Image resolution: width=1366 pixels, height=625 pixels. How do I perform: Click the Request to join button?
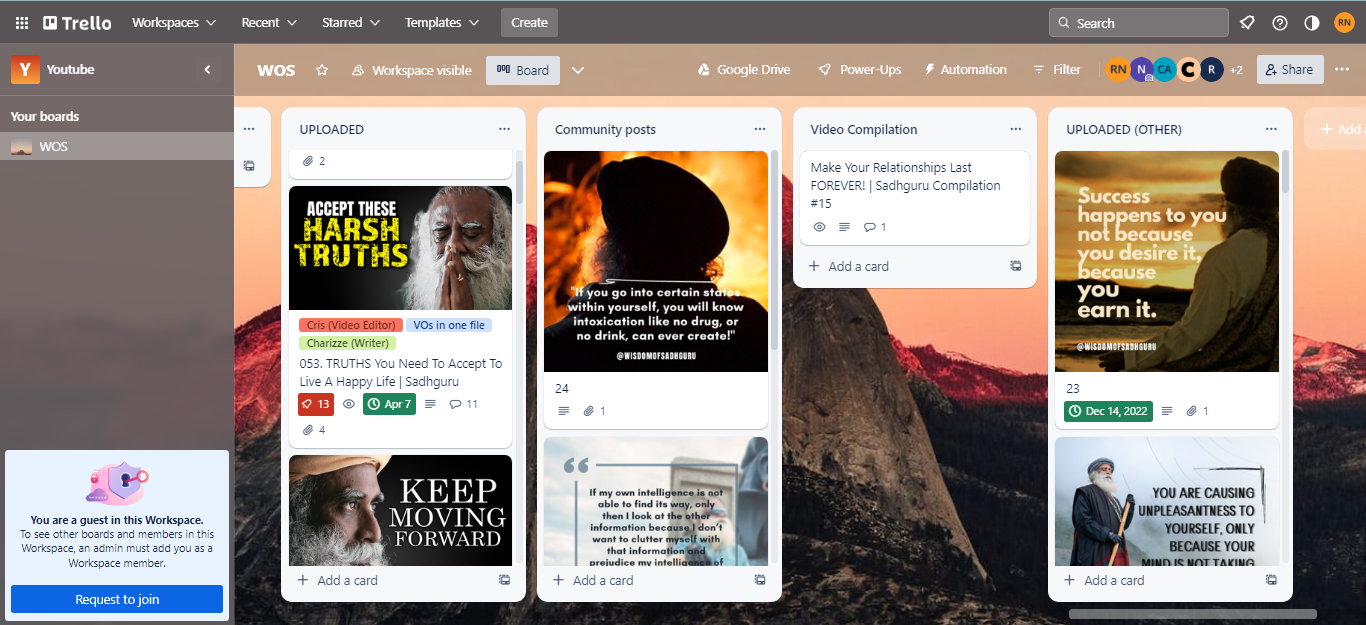(117, 599)
